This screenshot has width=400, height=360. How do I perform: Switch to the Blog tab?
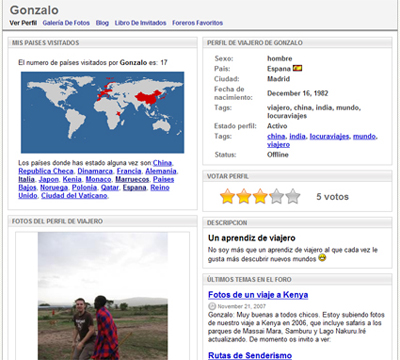(102, 23)
